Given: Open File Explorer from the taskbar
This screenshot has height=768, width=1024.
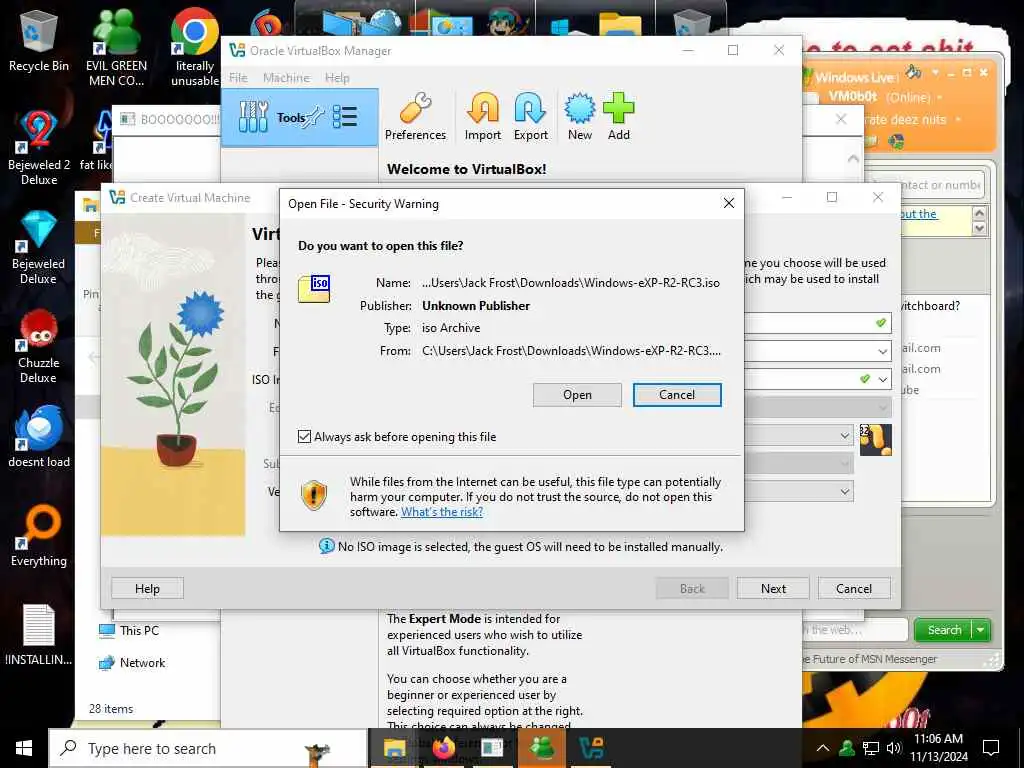Looking at the screenshot, I should coord(394,748).
